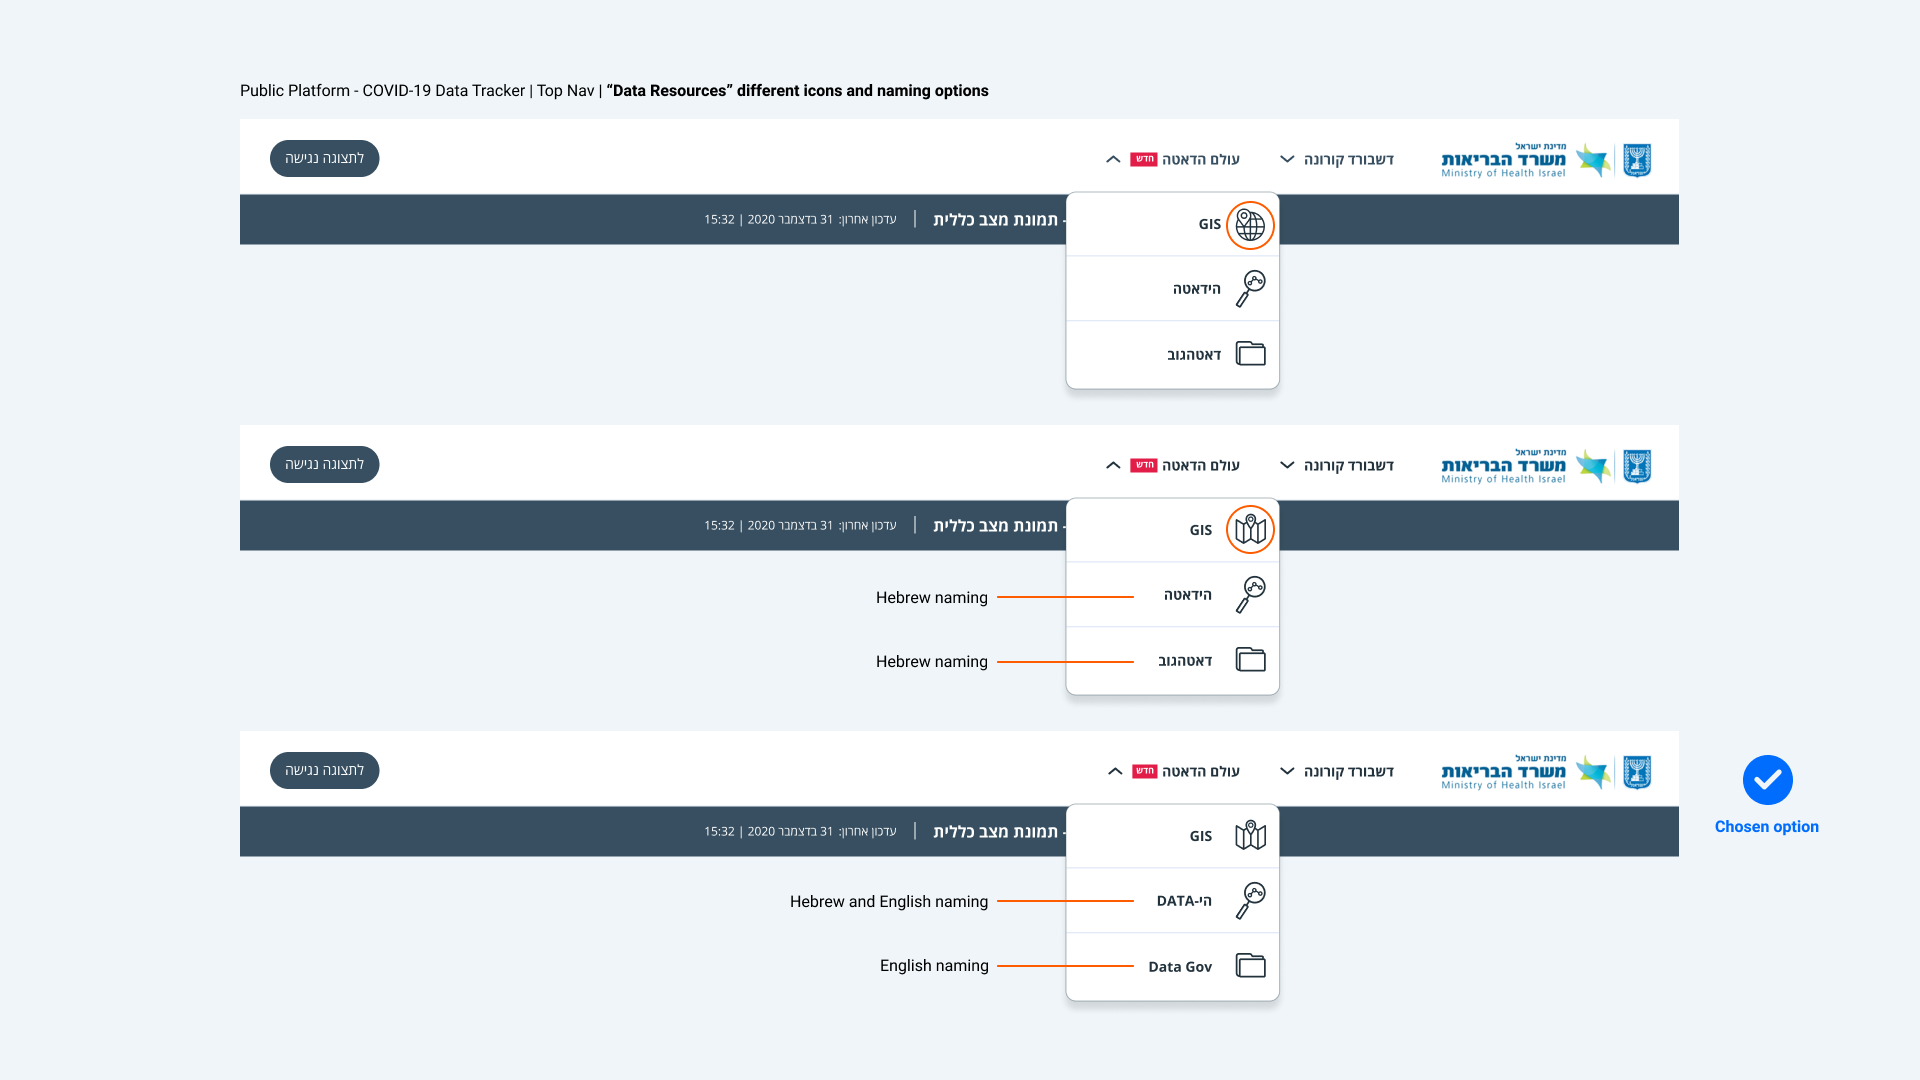Click the folder icon in the second mockup dropdown
This screenshot has width=1920, height=1080.
1250,660
